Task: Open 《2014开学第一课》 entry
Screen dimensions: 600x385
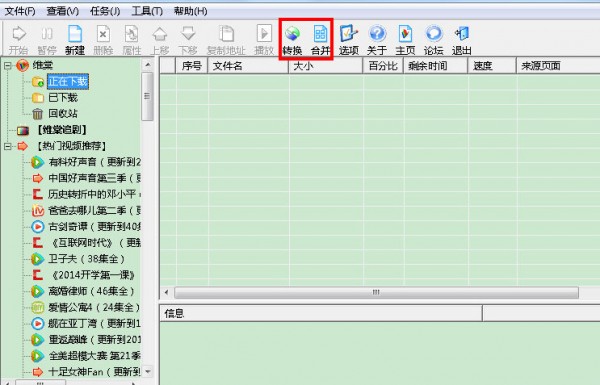Action: (x=92, y=275)
